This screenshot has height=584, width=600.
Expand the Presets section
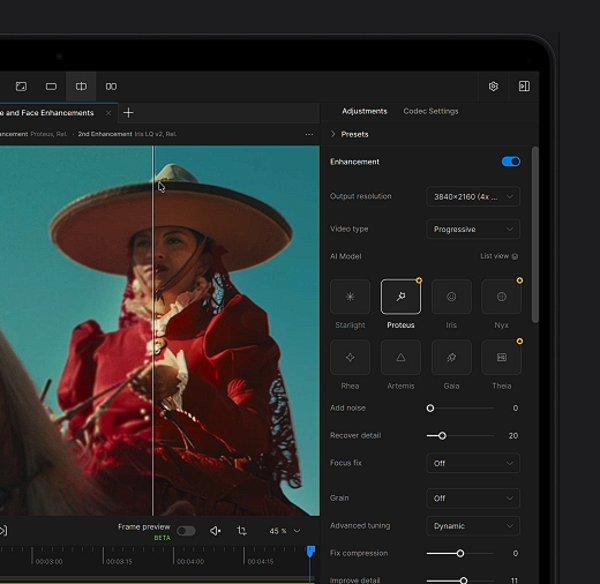pyautogui.click(x=349, y=134)
